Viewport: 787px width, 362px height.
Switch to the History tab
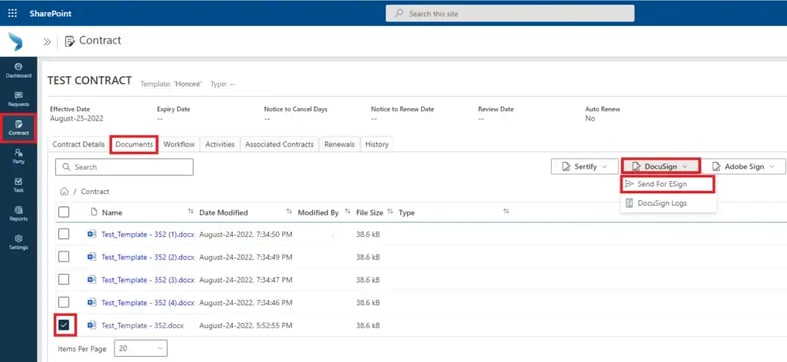(x=377, y=144)
